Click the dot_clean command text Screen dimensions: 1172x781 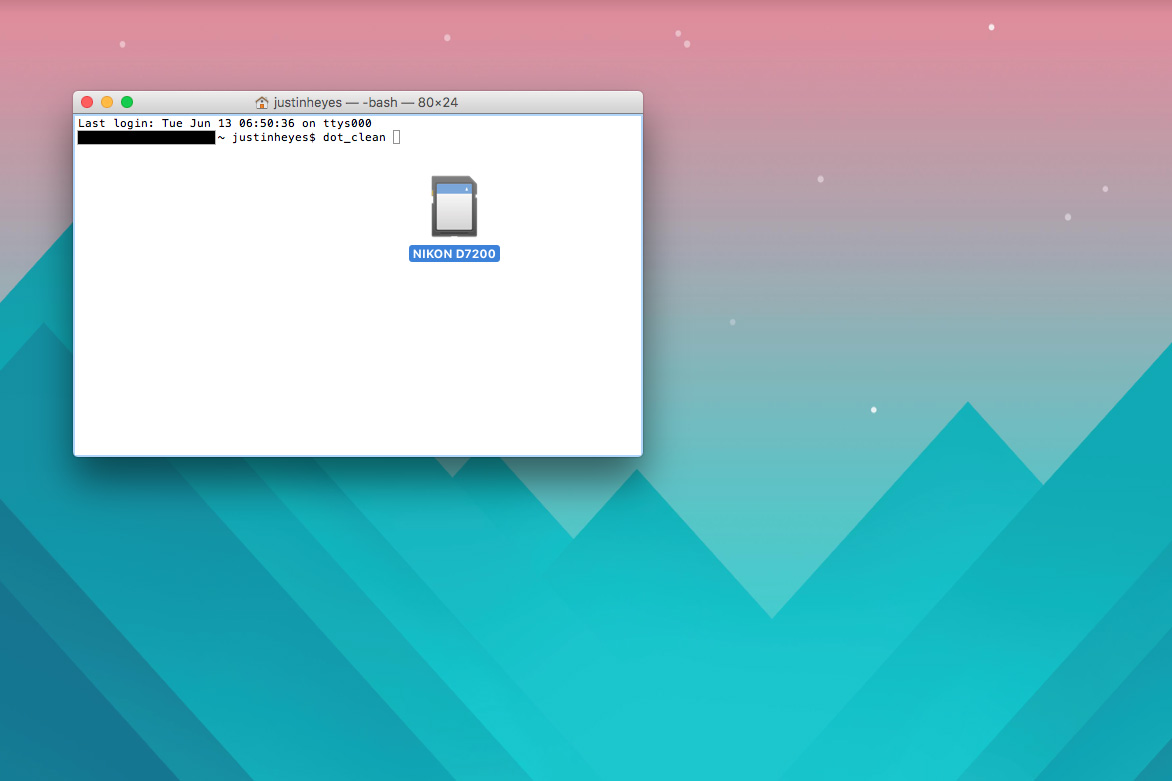pyautogui.click(x=354, y=138)
